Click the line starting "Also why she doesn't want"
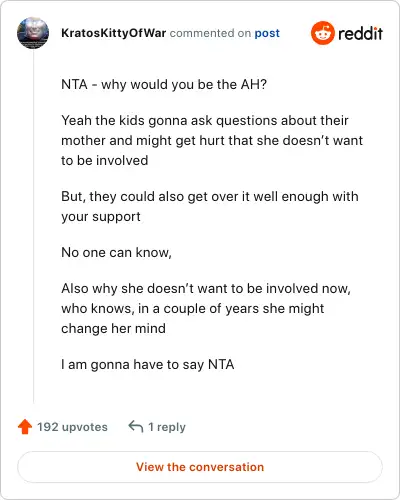This screenshot has height=500, width=400. point(206,288)
